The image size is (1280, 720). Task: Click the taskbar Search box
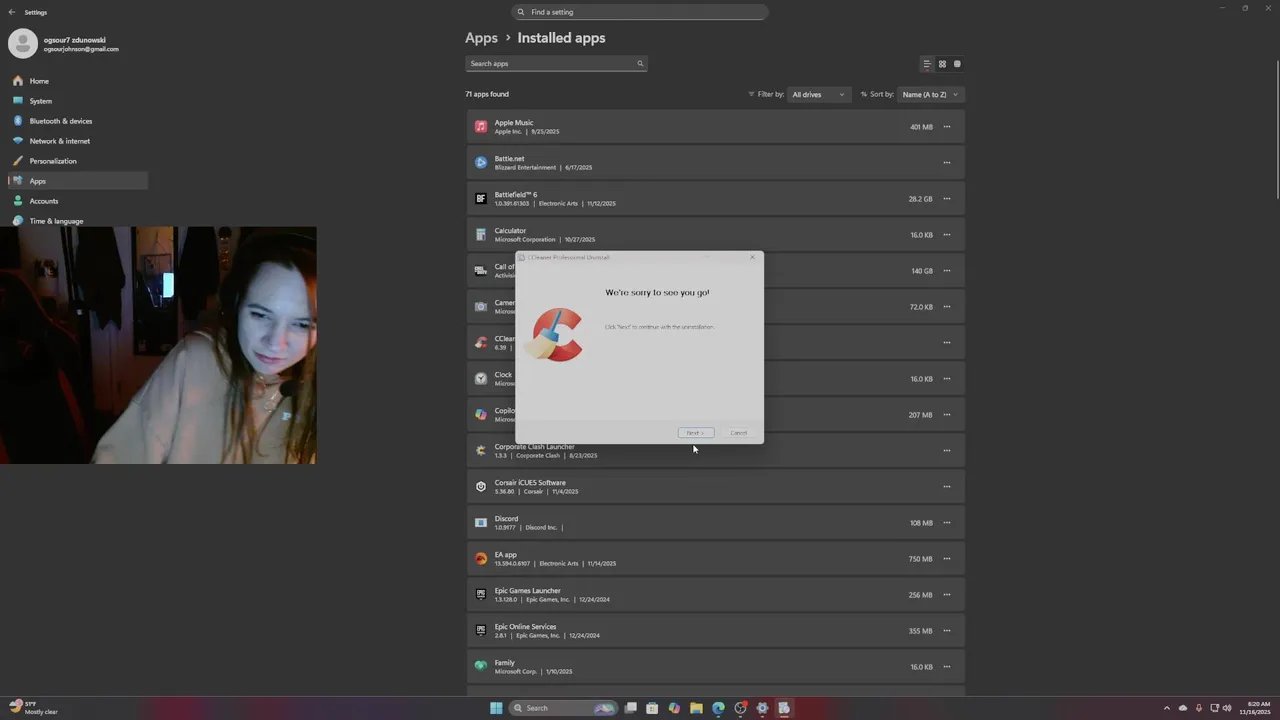point(563,708)
